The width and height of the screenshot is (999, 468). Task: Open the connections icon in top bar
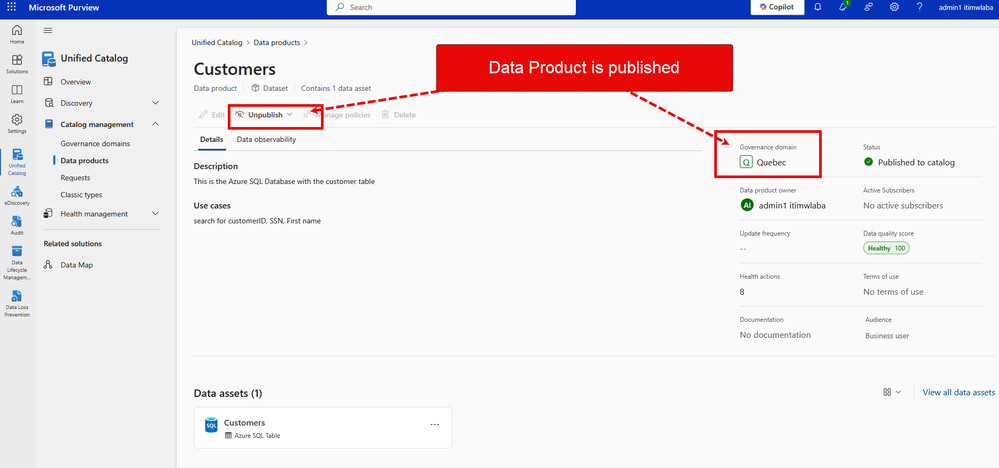(868, 7)
